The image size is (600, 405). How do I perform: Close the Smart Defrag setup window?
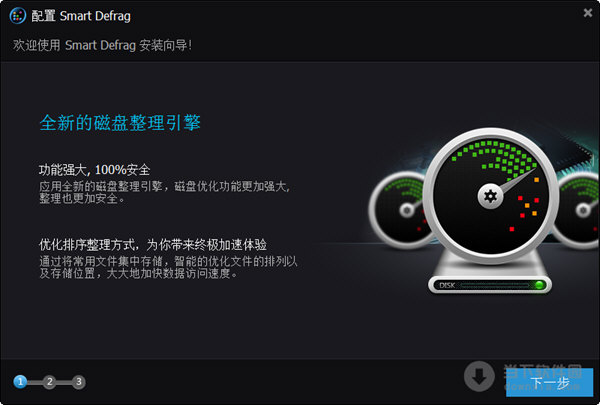588,13
